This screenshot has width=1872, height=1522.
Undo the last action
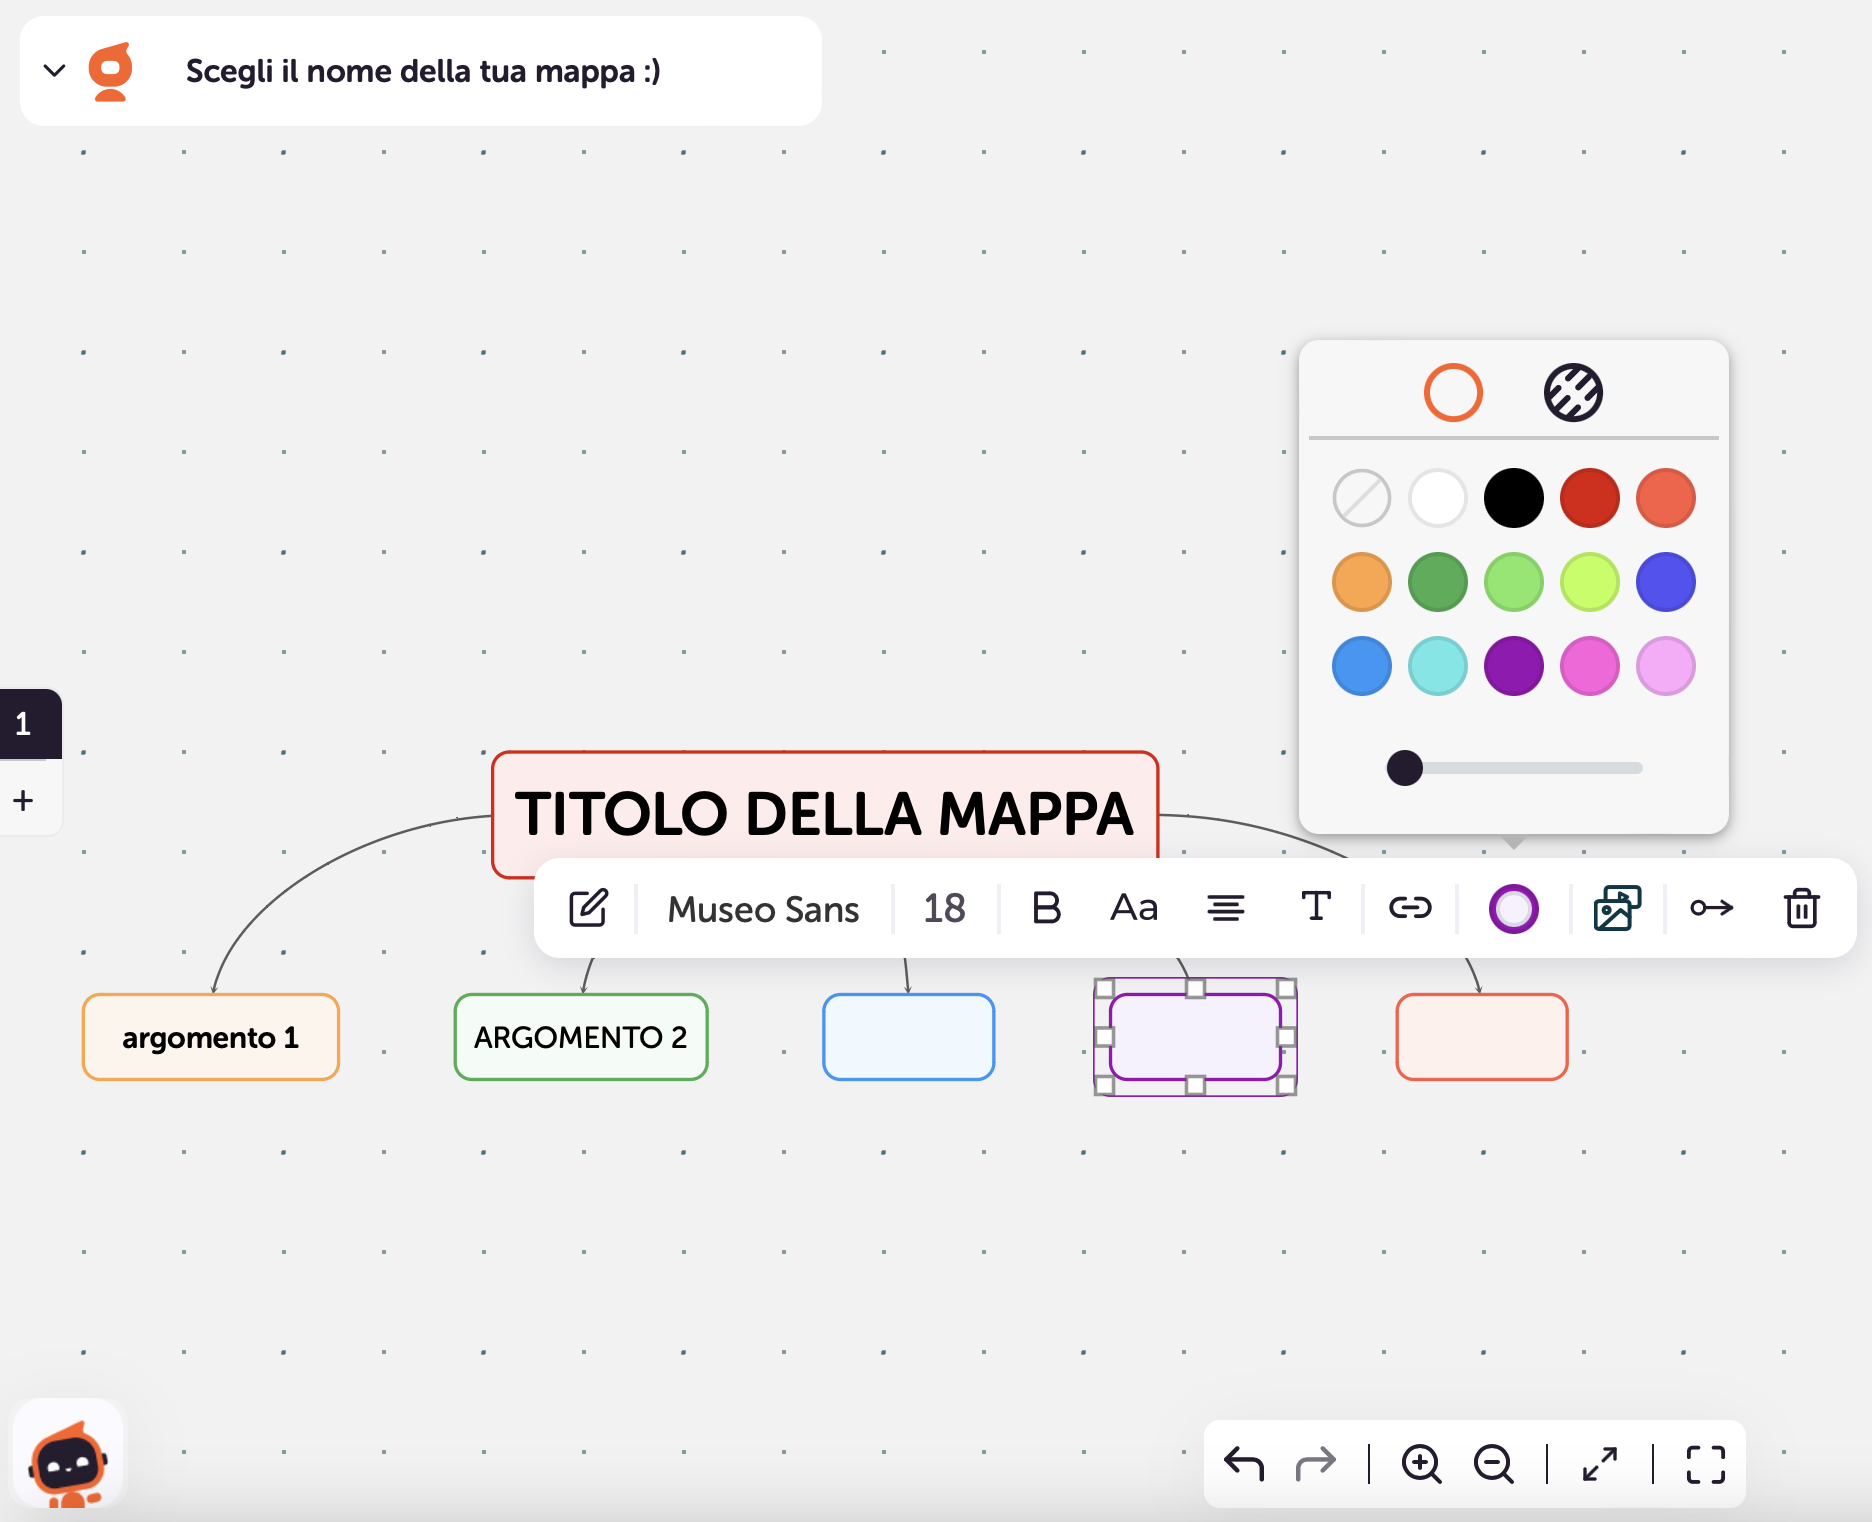1243,1463
